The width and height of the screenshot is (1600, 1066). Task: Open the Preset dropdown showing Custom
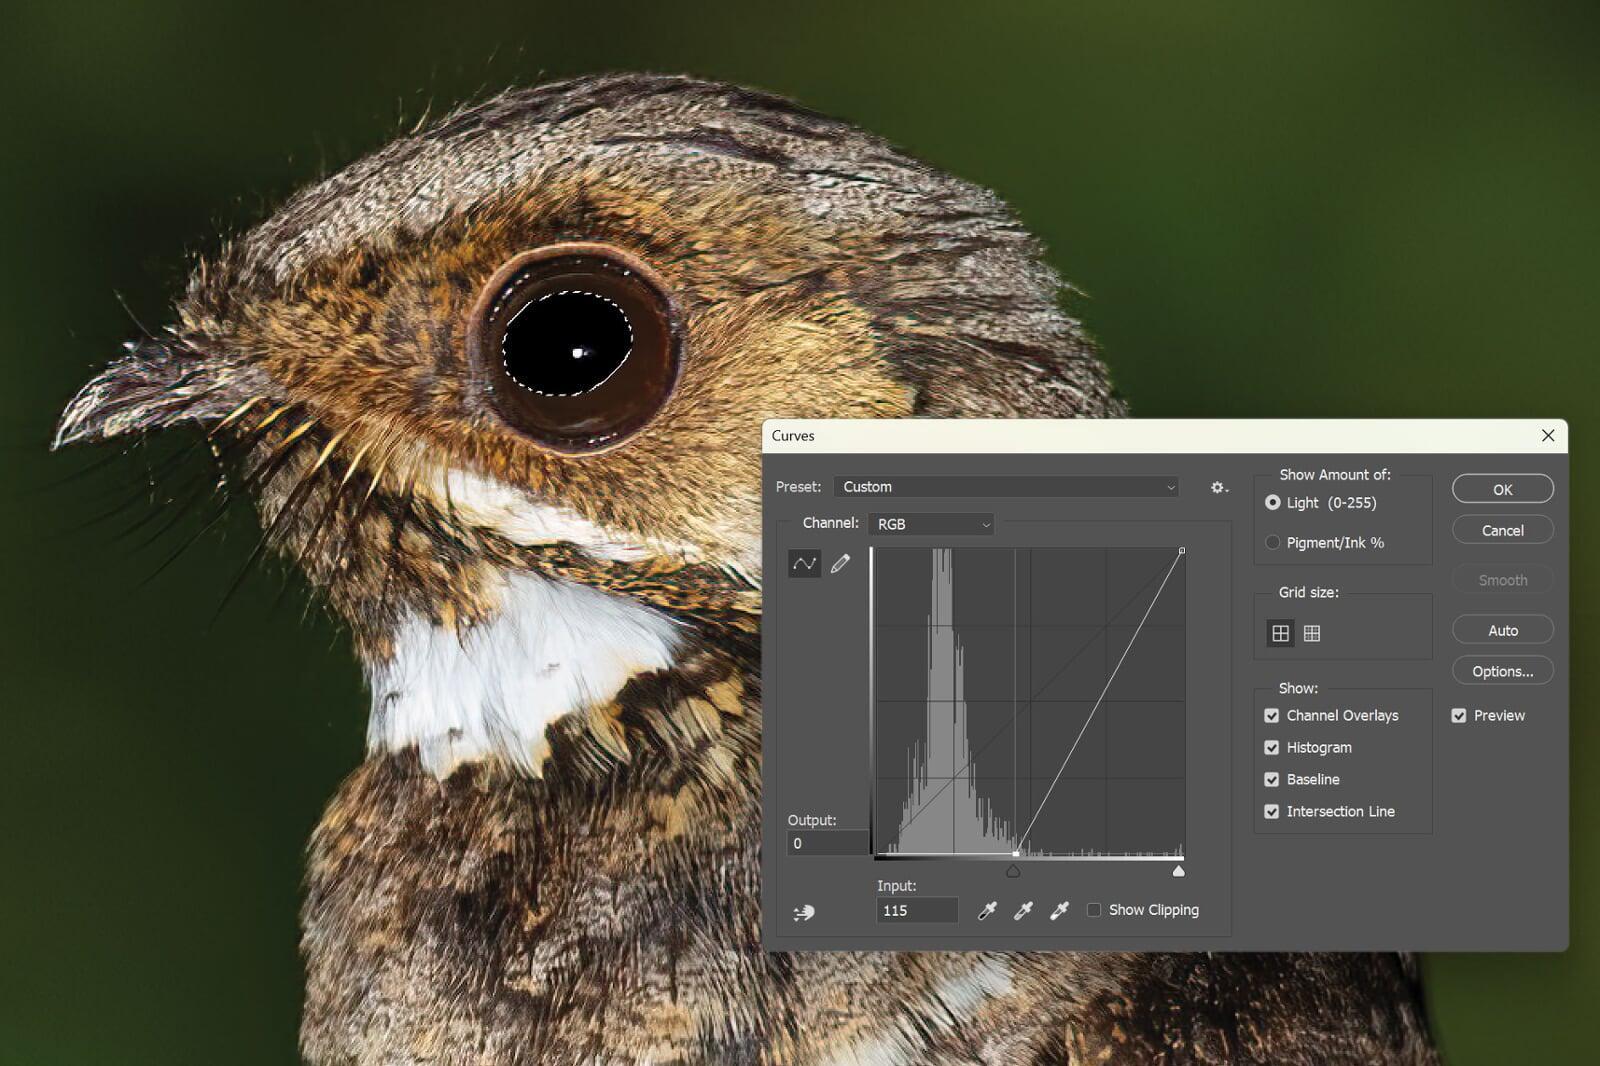pos(1005,487)
